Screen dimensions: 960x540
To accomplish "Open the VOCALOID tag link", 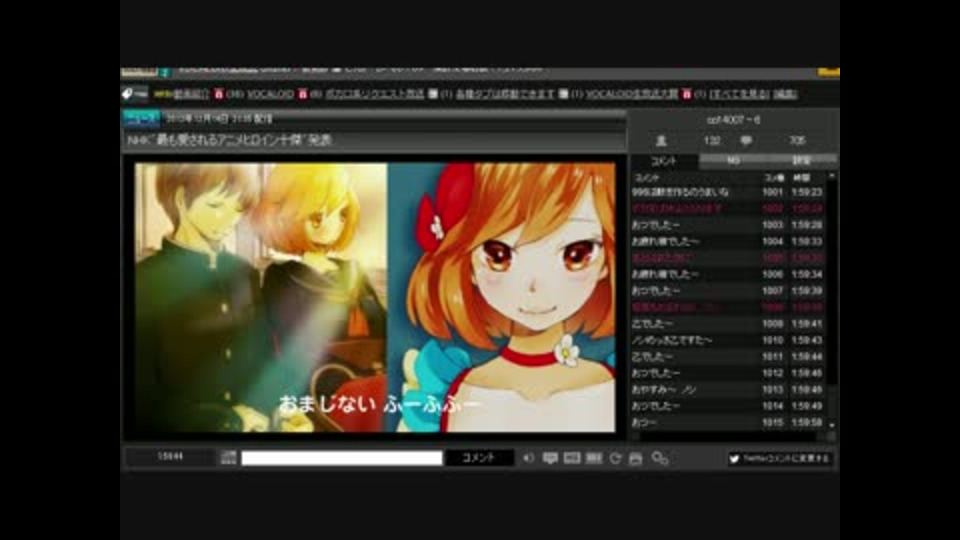I will coord(270,94).
